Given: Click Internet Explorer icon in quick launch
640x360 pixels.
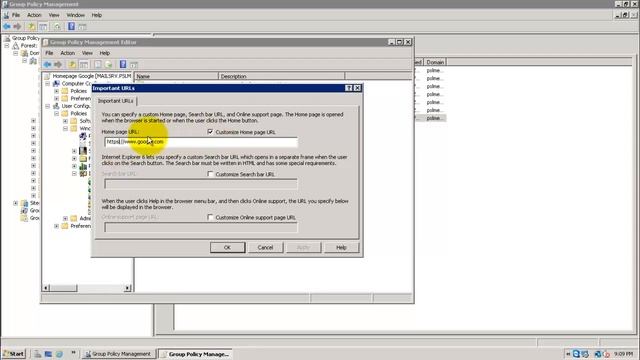Looking at the screenshot, I should (59, 354).
